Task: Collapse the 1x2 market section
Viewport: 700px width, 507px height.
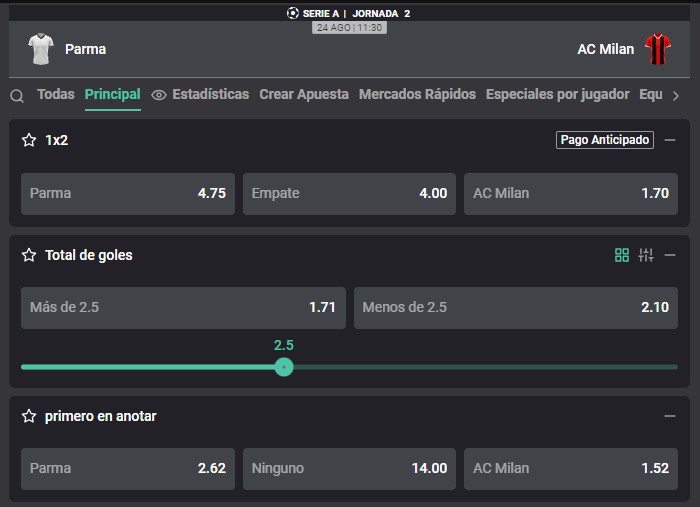Action: 670,140
